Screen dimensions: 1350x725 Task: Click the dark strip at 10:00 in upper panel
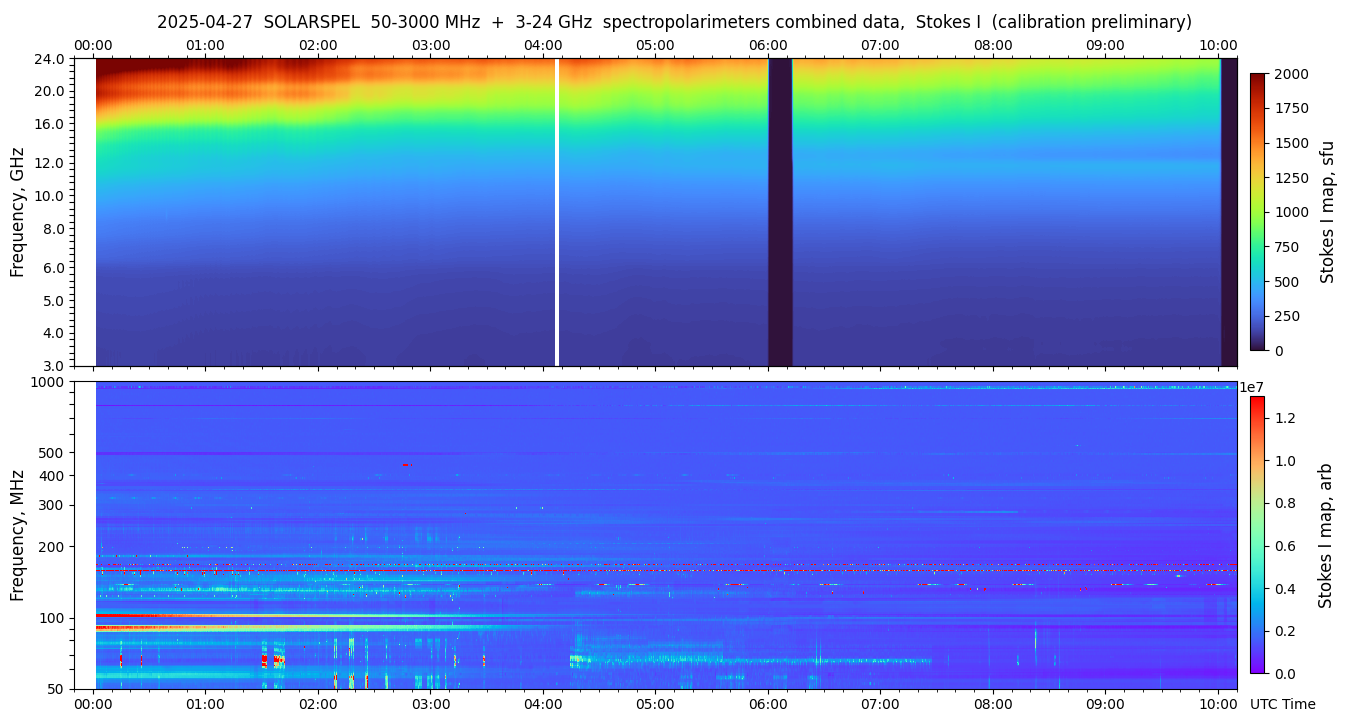[x=1228, y=212]
